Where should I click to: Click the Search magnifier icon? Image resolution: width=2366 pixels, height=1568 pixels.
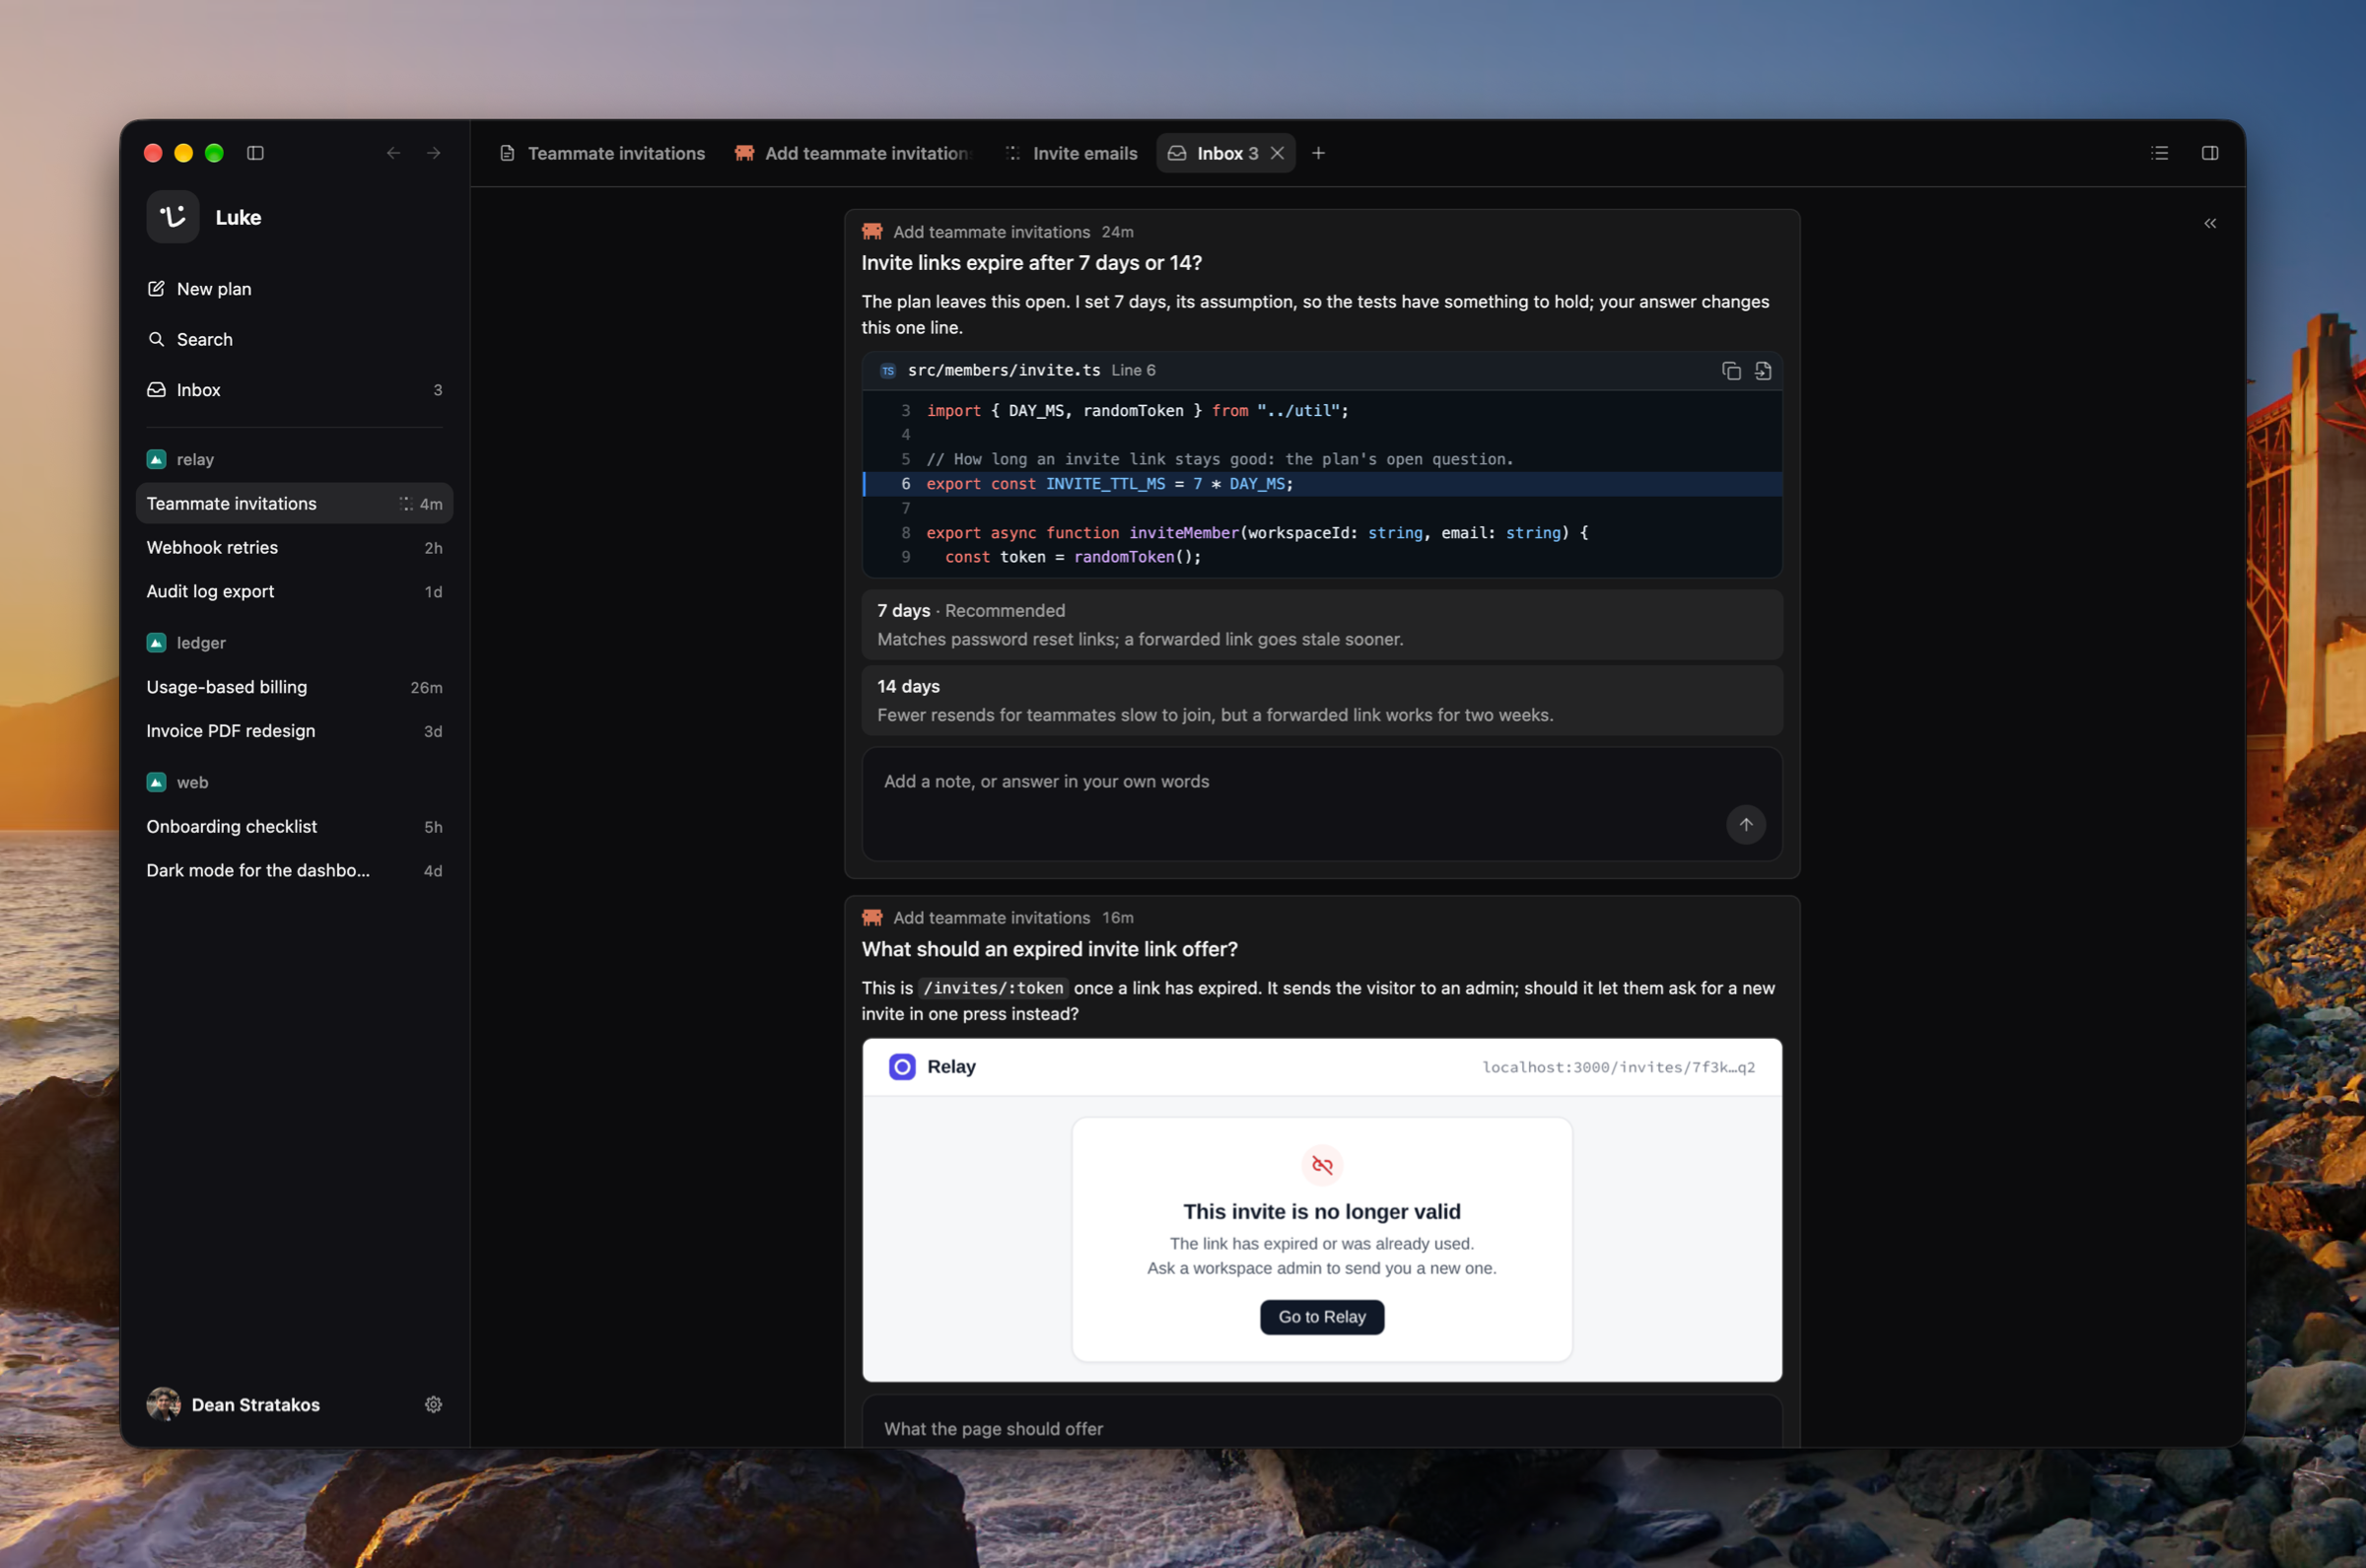click(156, 339)
